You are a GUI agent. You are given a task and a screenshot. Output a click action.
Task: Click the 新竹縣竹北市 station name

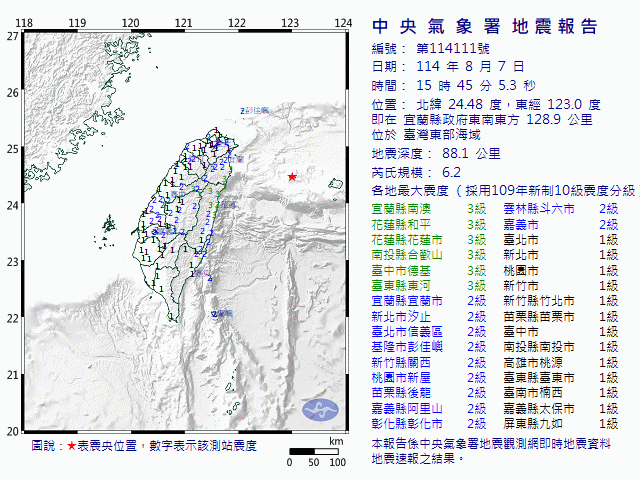click(539, 301)
